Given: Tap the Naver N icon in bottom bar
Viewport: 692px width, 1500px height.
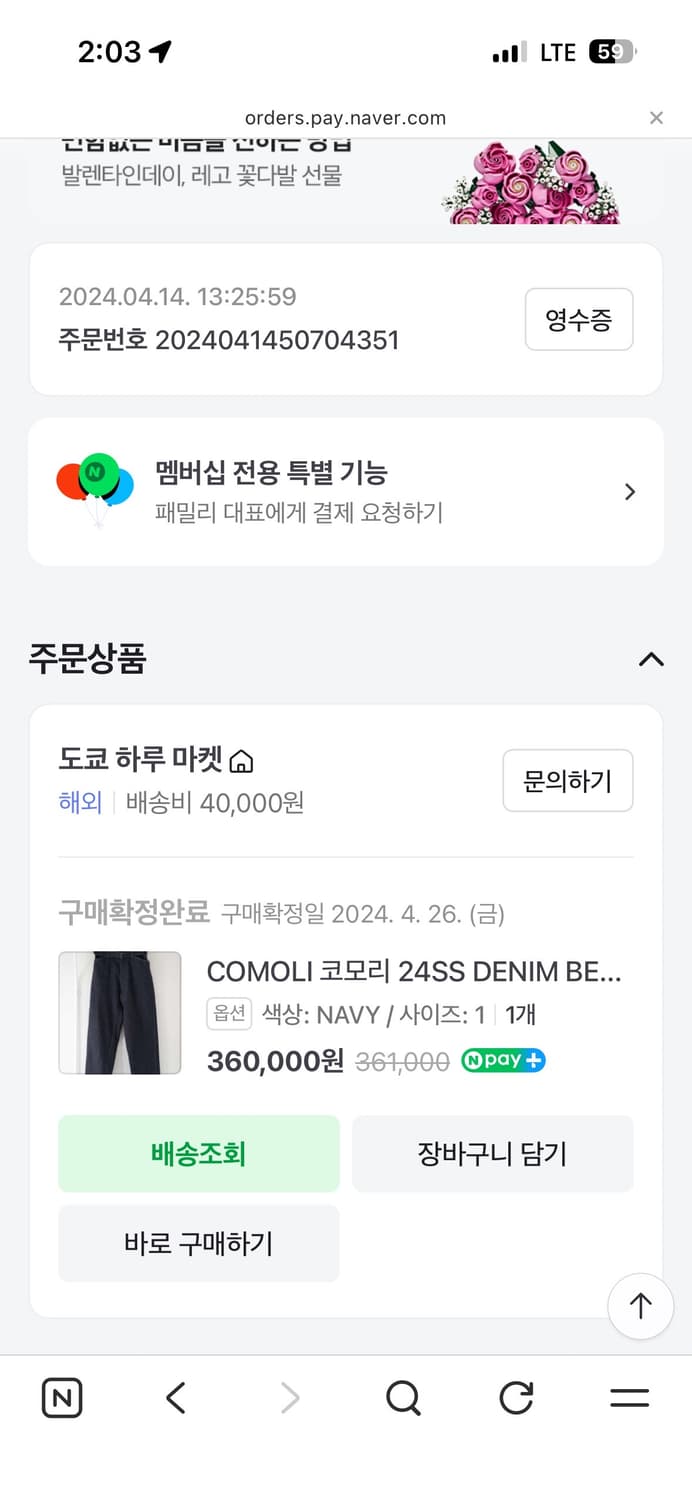Looking at the screenshot, I should coord(61,1398).
